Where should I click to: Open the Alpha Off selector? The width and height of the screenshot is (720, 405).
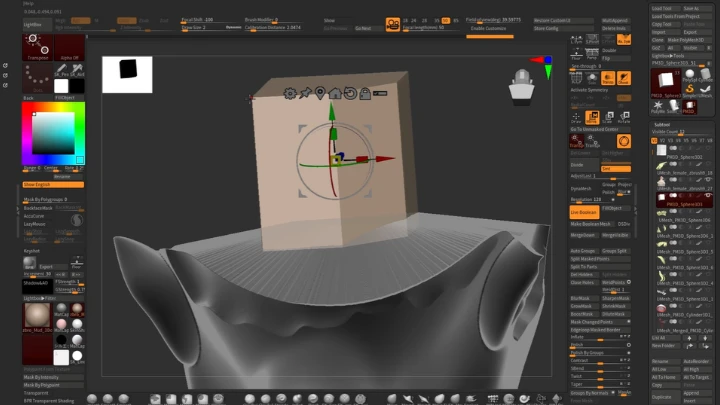(x=69, y=47)
